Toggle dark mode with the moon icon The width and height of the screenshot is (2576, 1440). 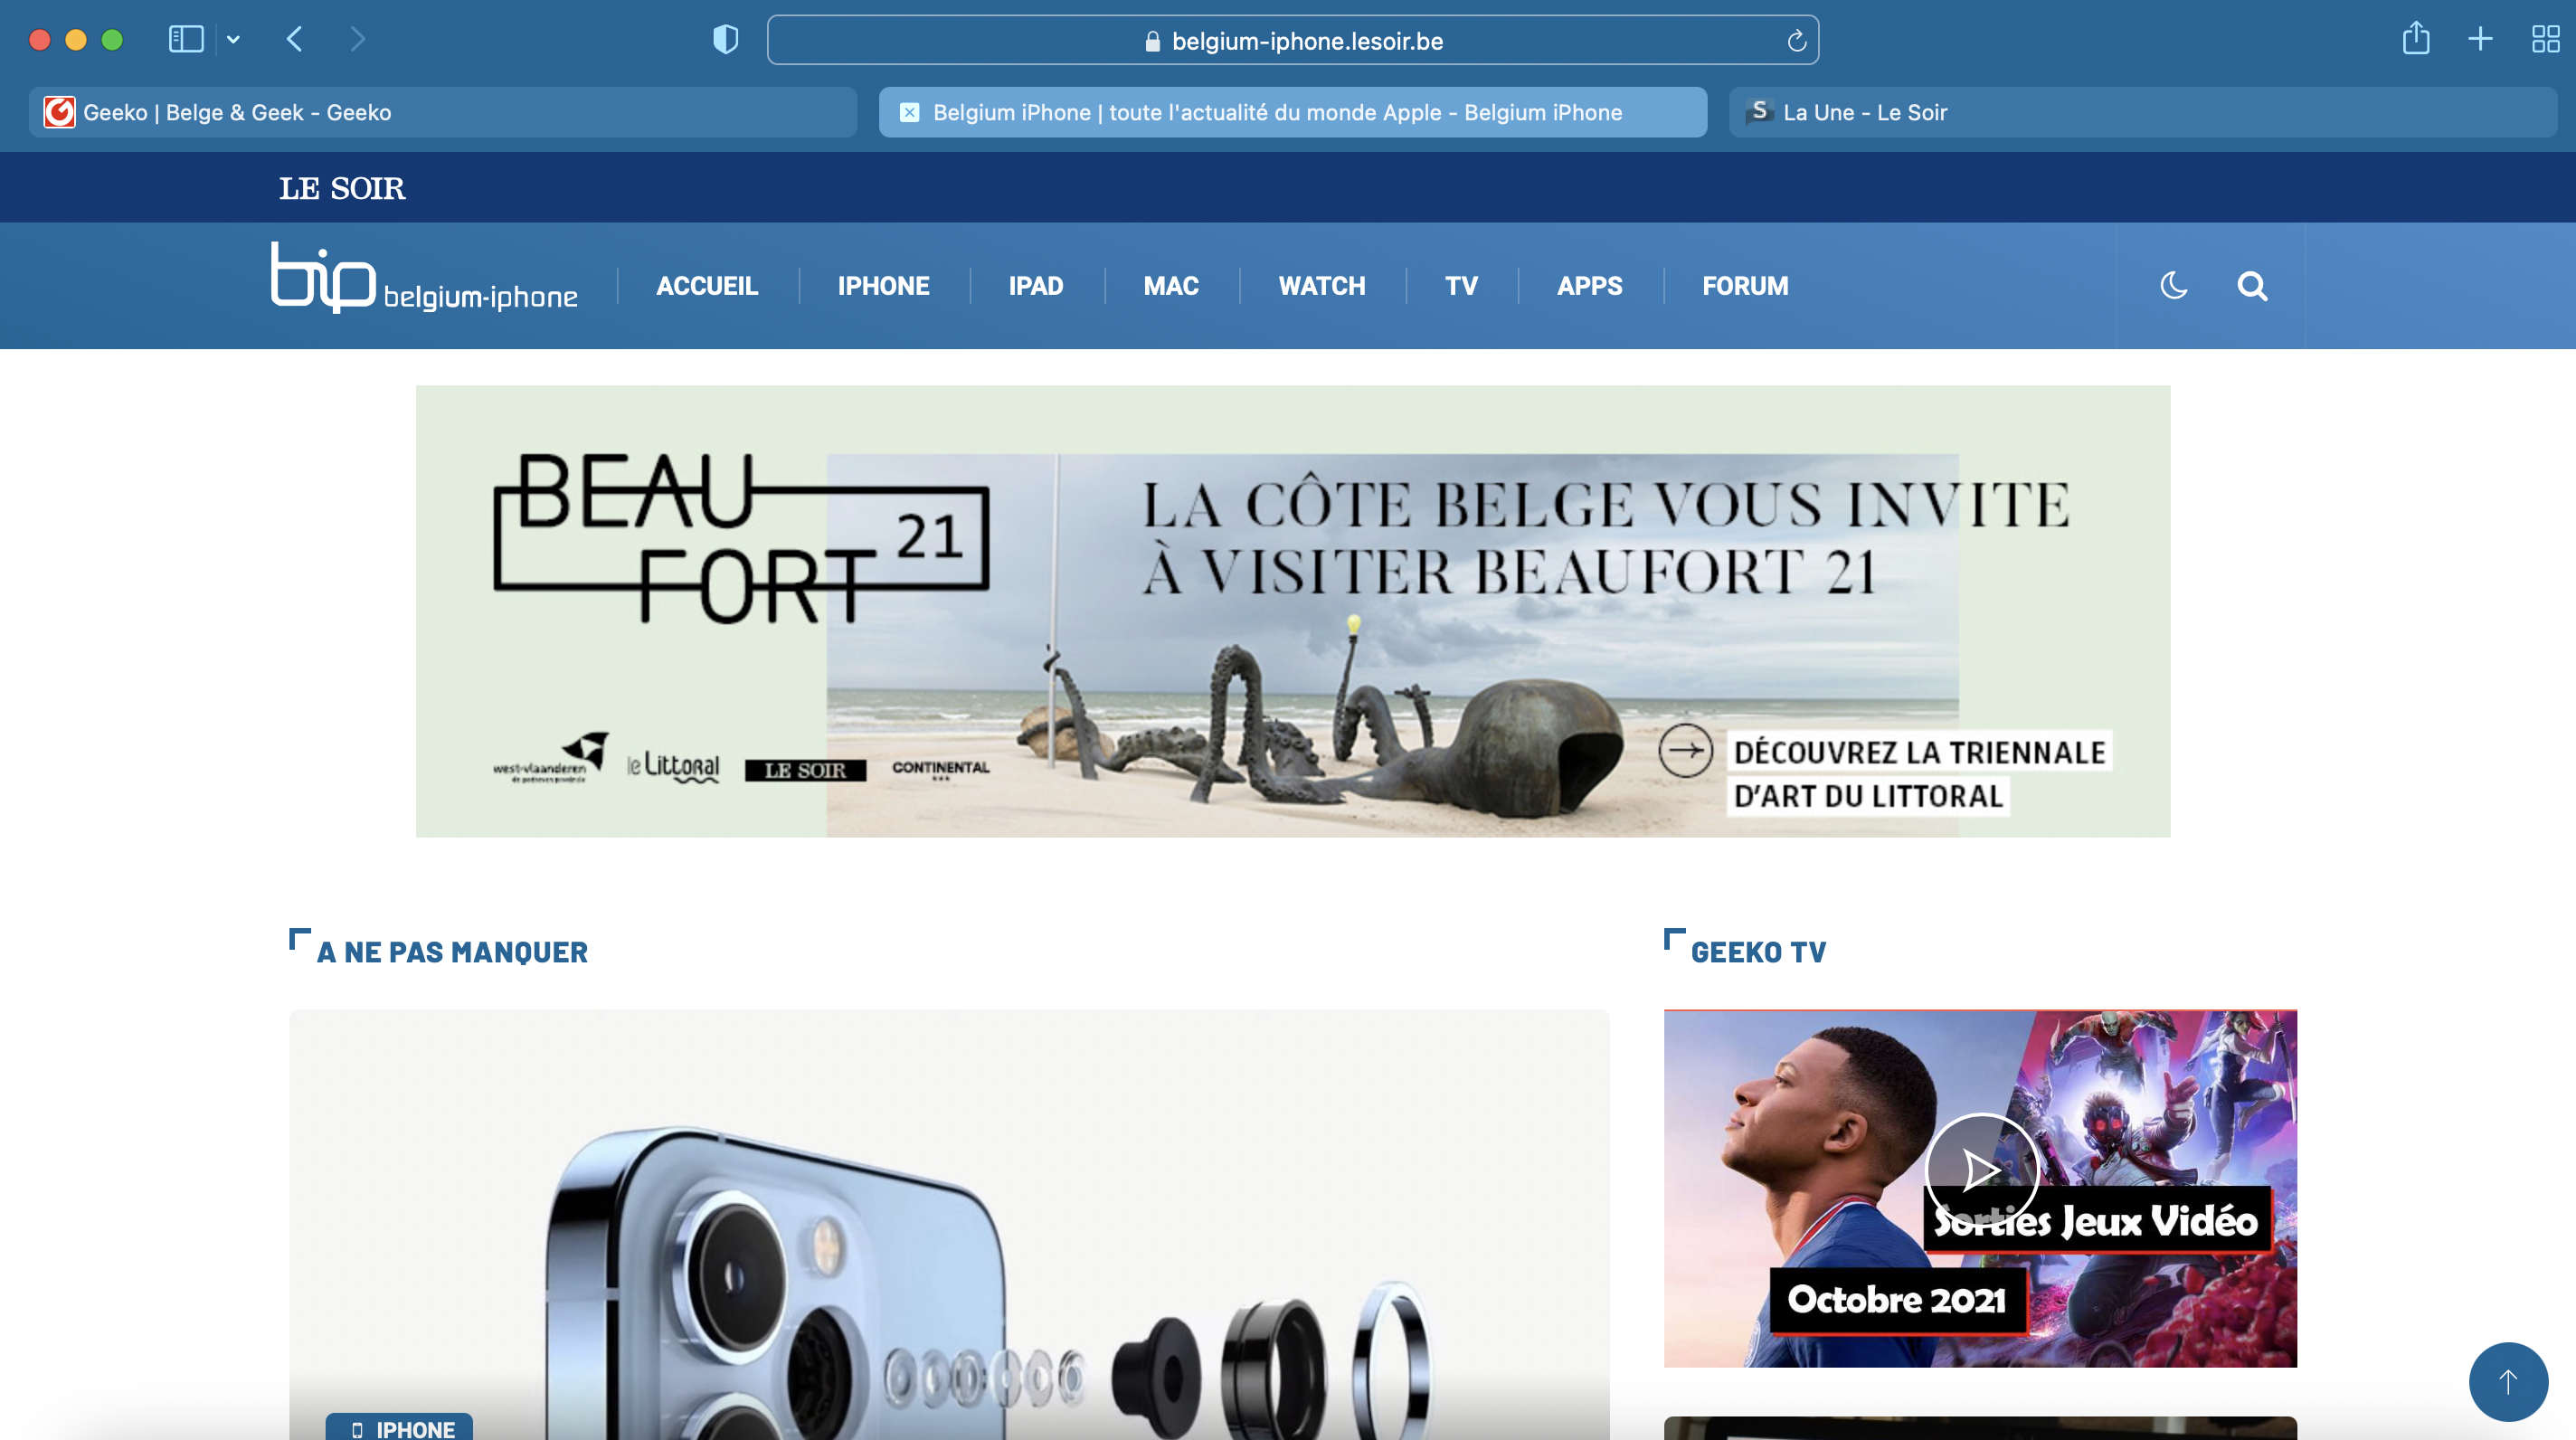[x=2173, y=286]
